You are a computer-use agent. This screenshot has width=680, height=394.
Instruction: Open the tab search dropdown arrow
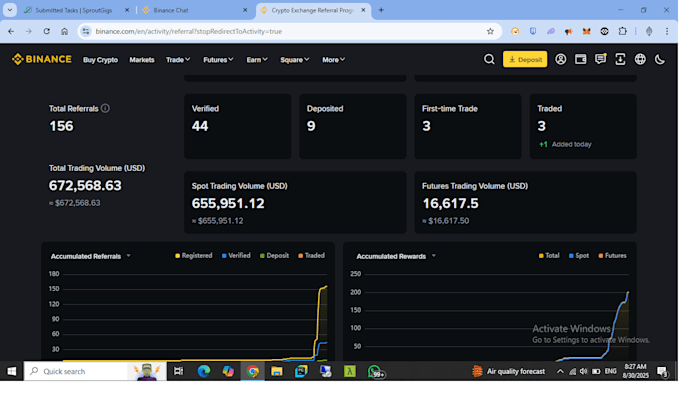click(x=10, y=10)
